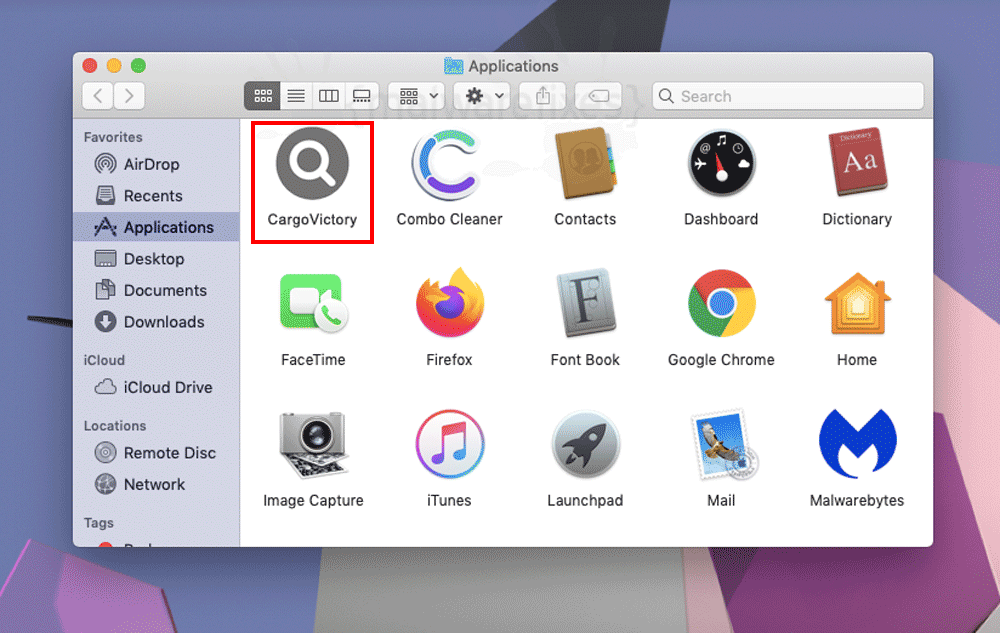Select the Malwarebytes app icon
The width and height of the screenshot is (1000, 633).
857,443
